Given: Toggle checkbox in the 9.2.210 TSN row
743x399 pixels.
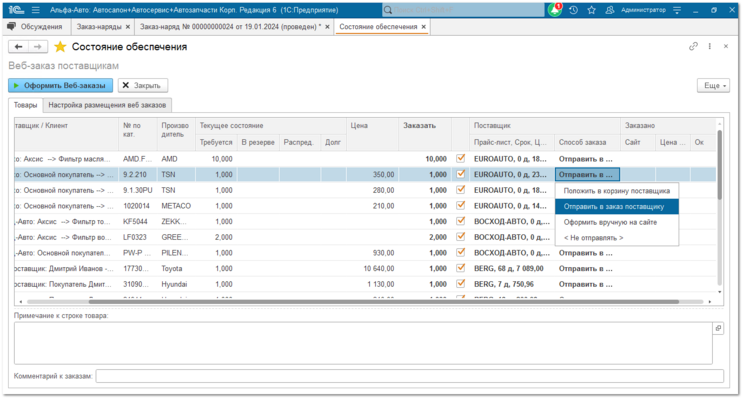Looking at the screenshot, I should [460, 174].
